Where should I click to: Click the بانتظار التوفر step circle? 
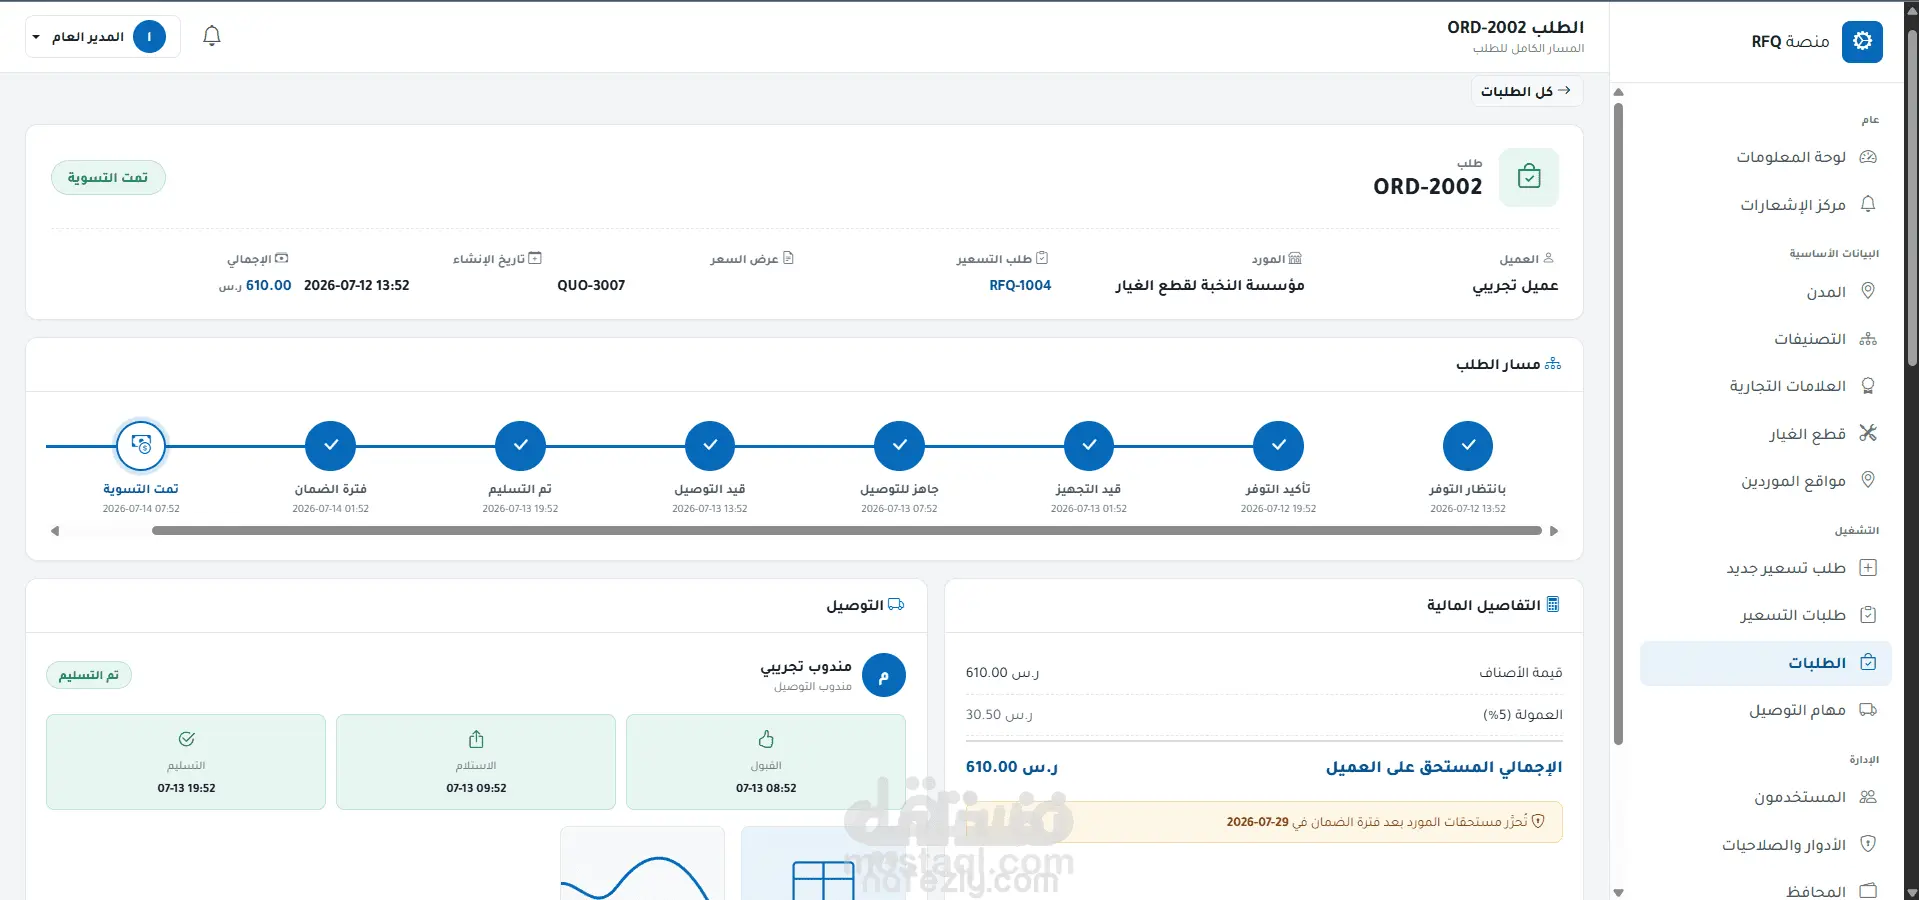[1467, 445]
